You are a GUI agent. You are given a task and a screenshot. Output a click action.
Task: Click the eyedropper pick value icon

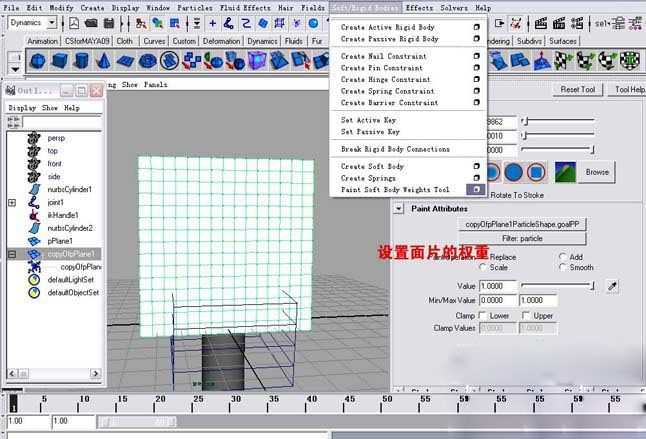point(613,286)
